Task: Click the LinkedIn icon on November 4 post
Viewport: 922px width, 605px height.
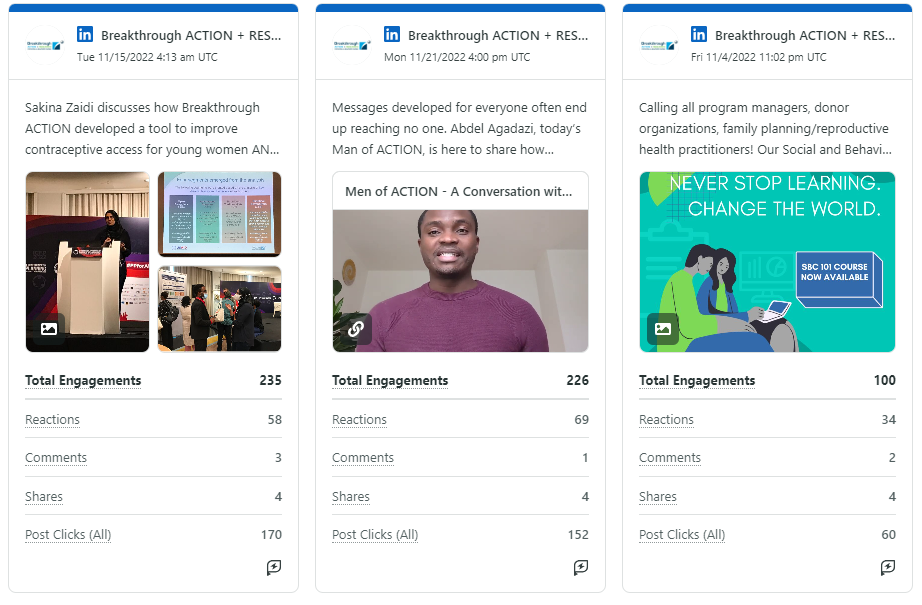Action: pos(699,35)
